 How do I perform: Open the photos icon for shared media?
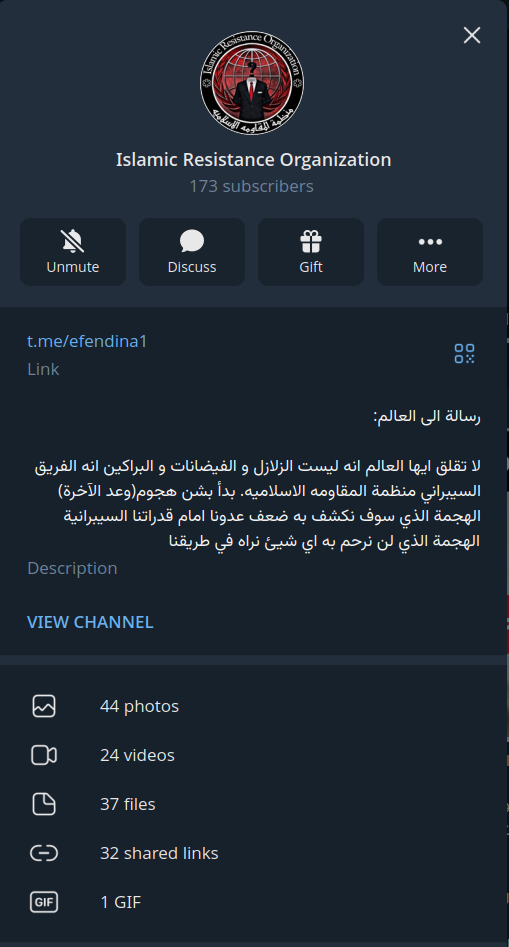pos(44,706)
